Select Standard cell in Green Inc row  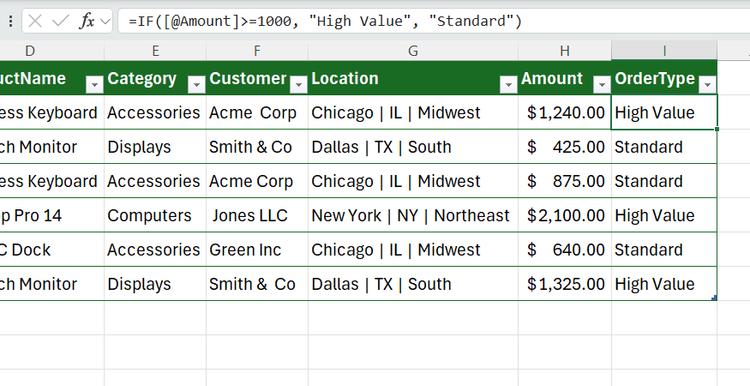click(664, 250)
